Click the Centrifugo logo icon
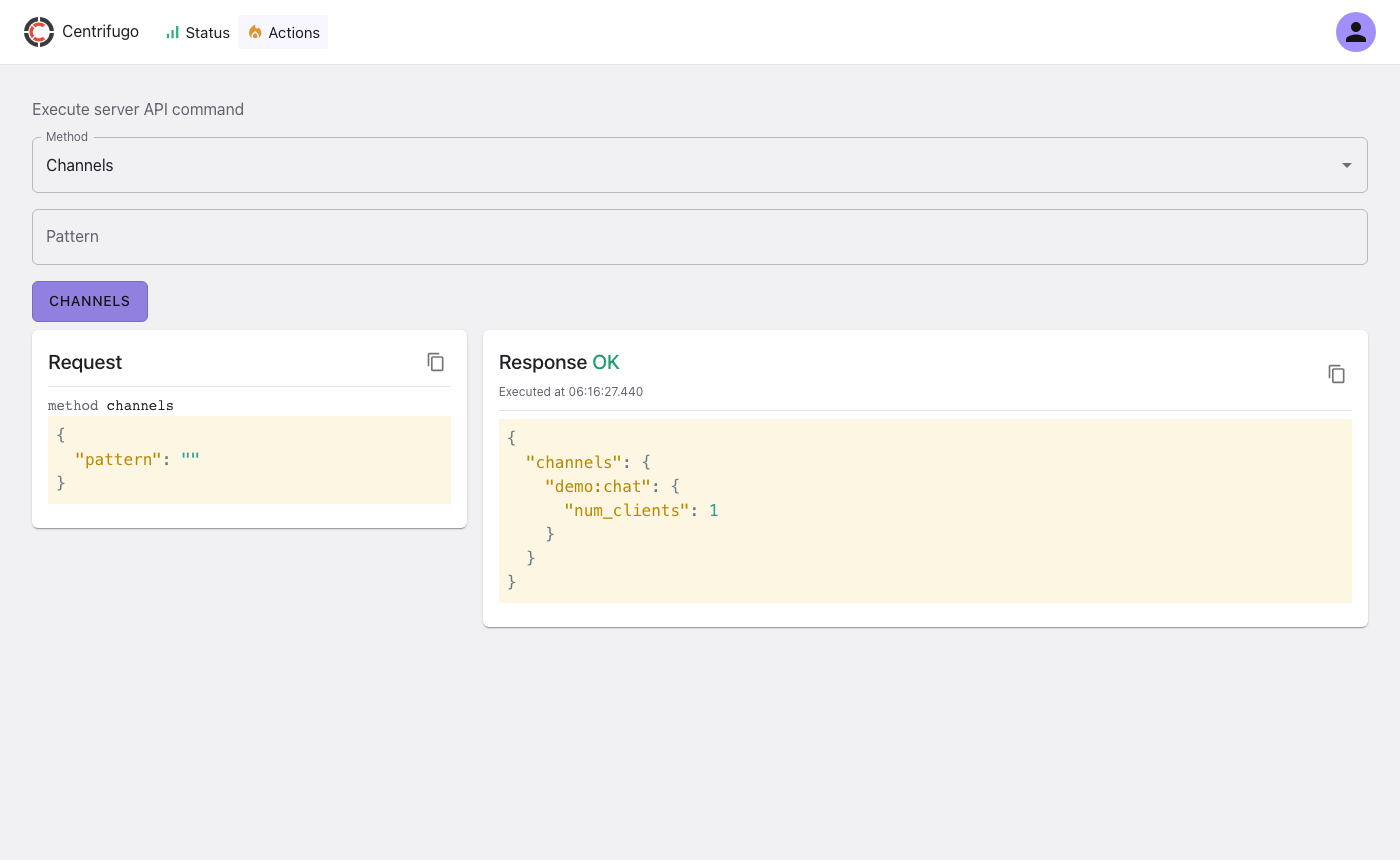Image resolution: width=1400 pixels, height=860 pixels. [x=39, y=32]
